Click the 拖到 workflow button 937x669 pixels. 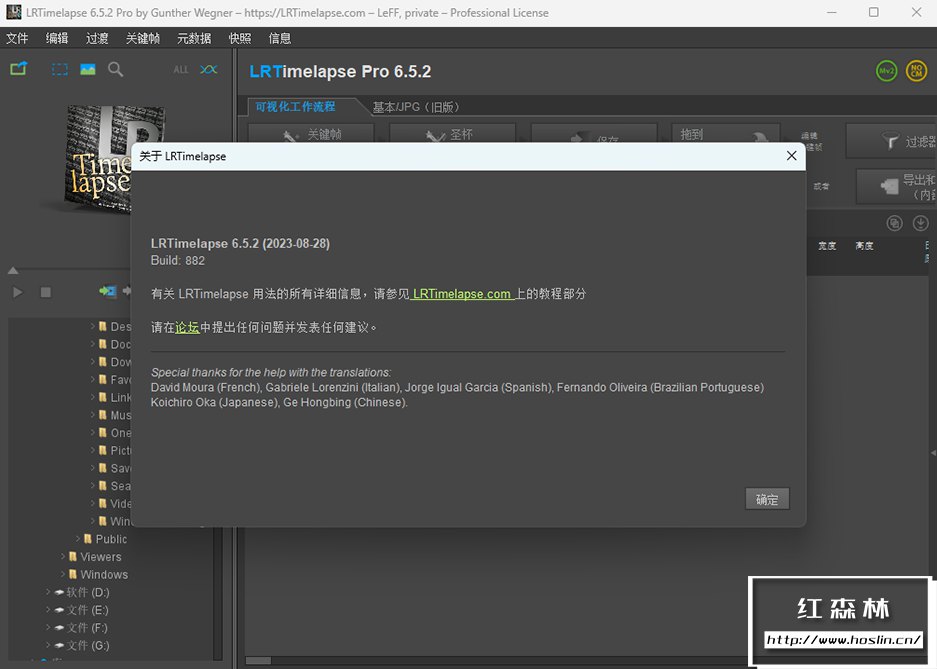coord(725,134)
